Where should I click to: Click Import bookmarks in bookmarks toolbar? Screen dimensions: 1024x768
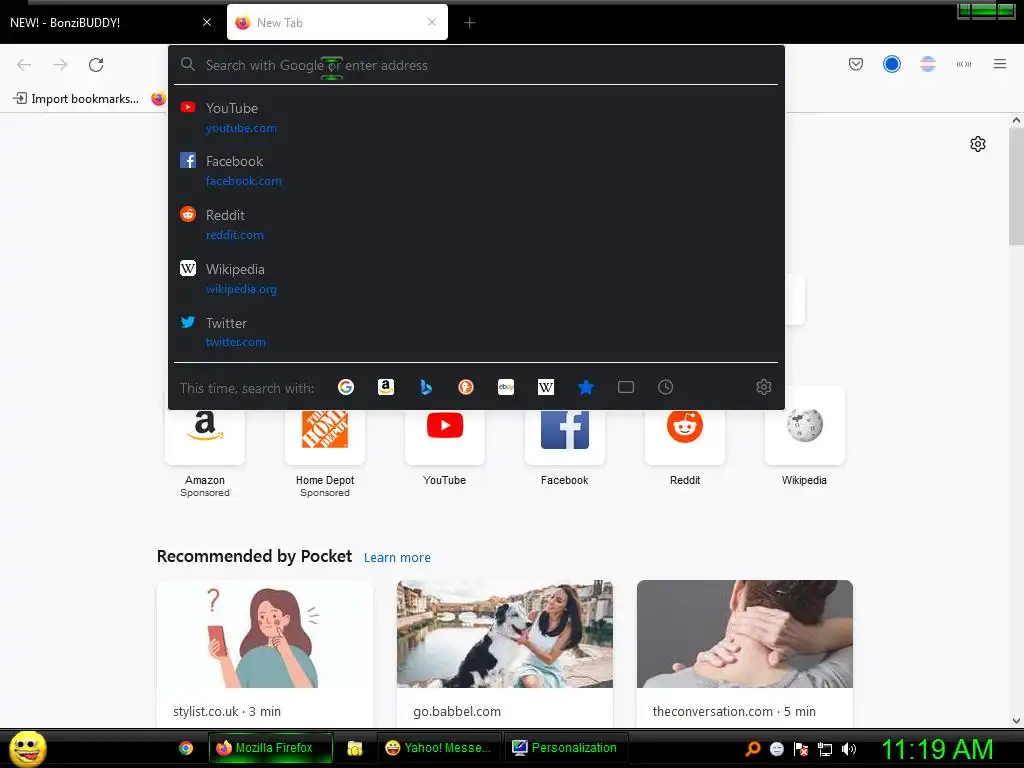coord(76,99)
